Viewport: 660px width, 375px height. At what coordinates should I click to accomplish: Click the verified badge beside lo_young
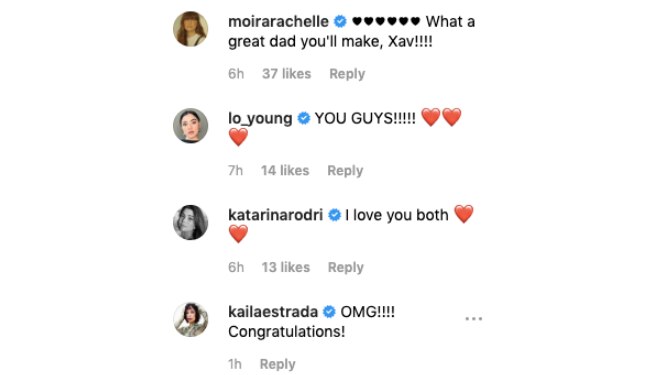pyautogui.click(x=303, y=118)
